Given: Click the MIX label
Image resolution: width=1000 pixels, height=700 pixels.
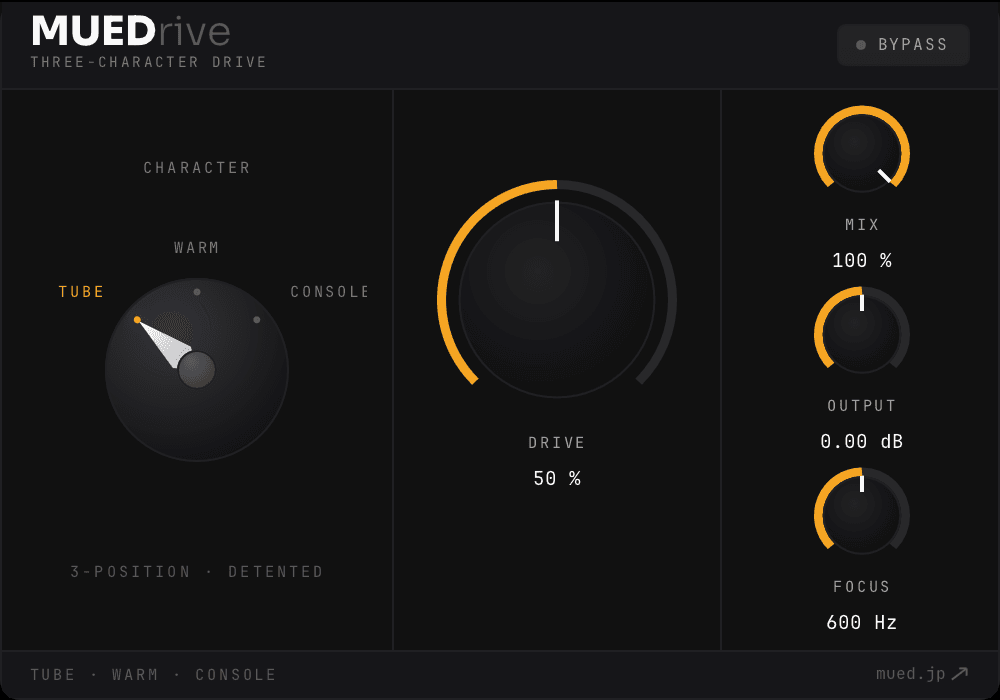Looking at the screenshot, I should (x=862, y=224).
